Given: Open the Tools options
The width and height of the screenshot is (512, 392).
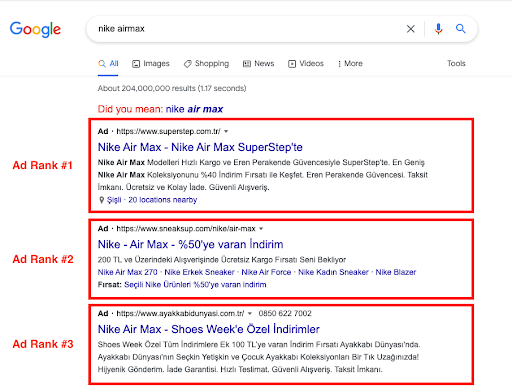Looking at the screenshot, I should [456, 63].
